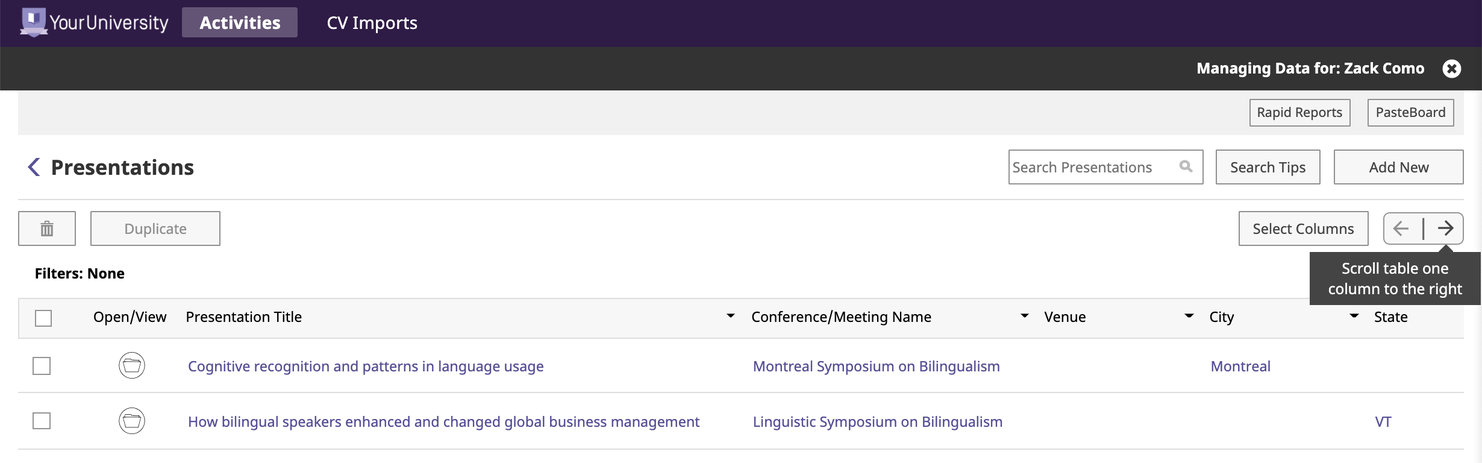Click the YourUniversity logo icon
This screenshot has height=463, width=1482.
click(x=34, y=22)
